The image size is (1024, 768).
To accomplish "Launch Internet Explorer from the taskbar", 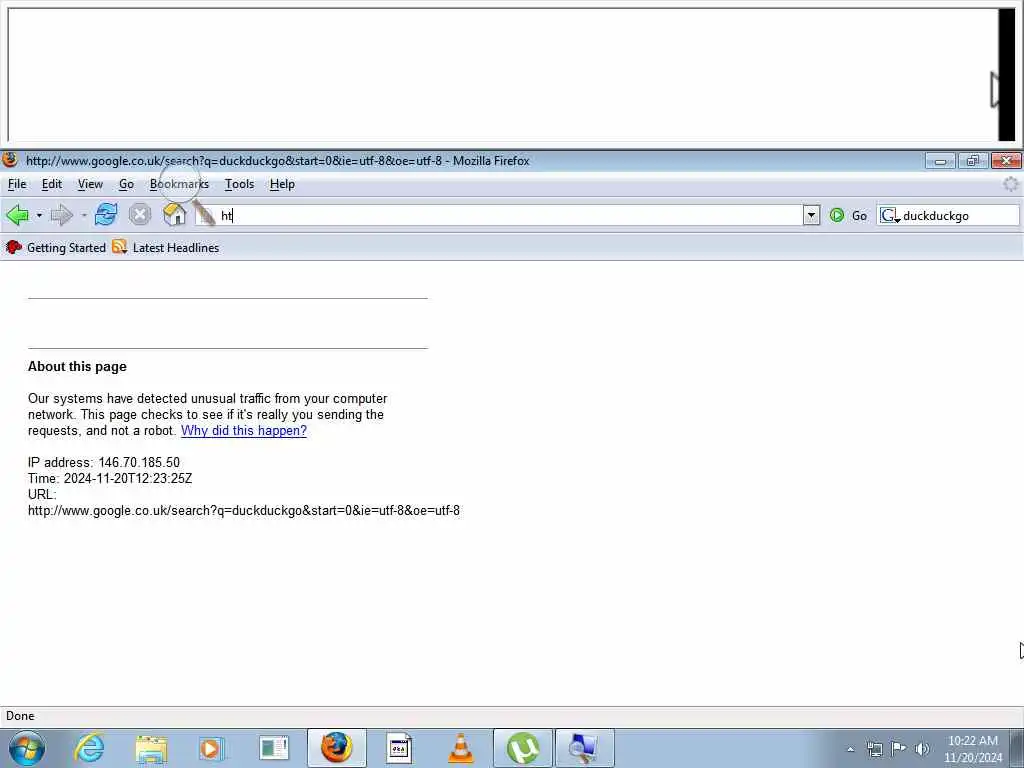I will (89, 748).
